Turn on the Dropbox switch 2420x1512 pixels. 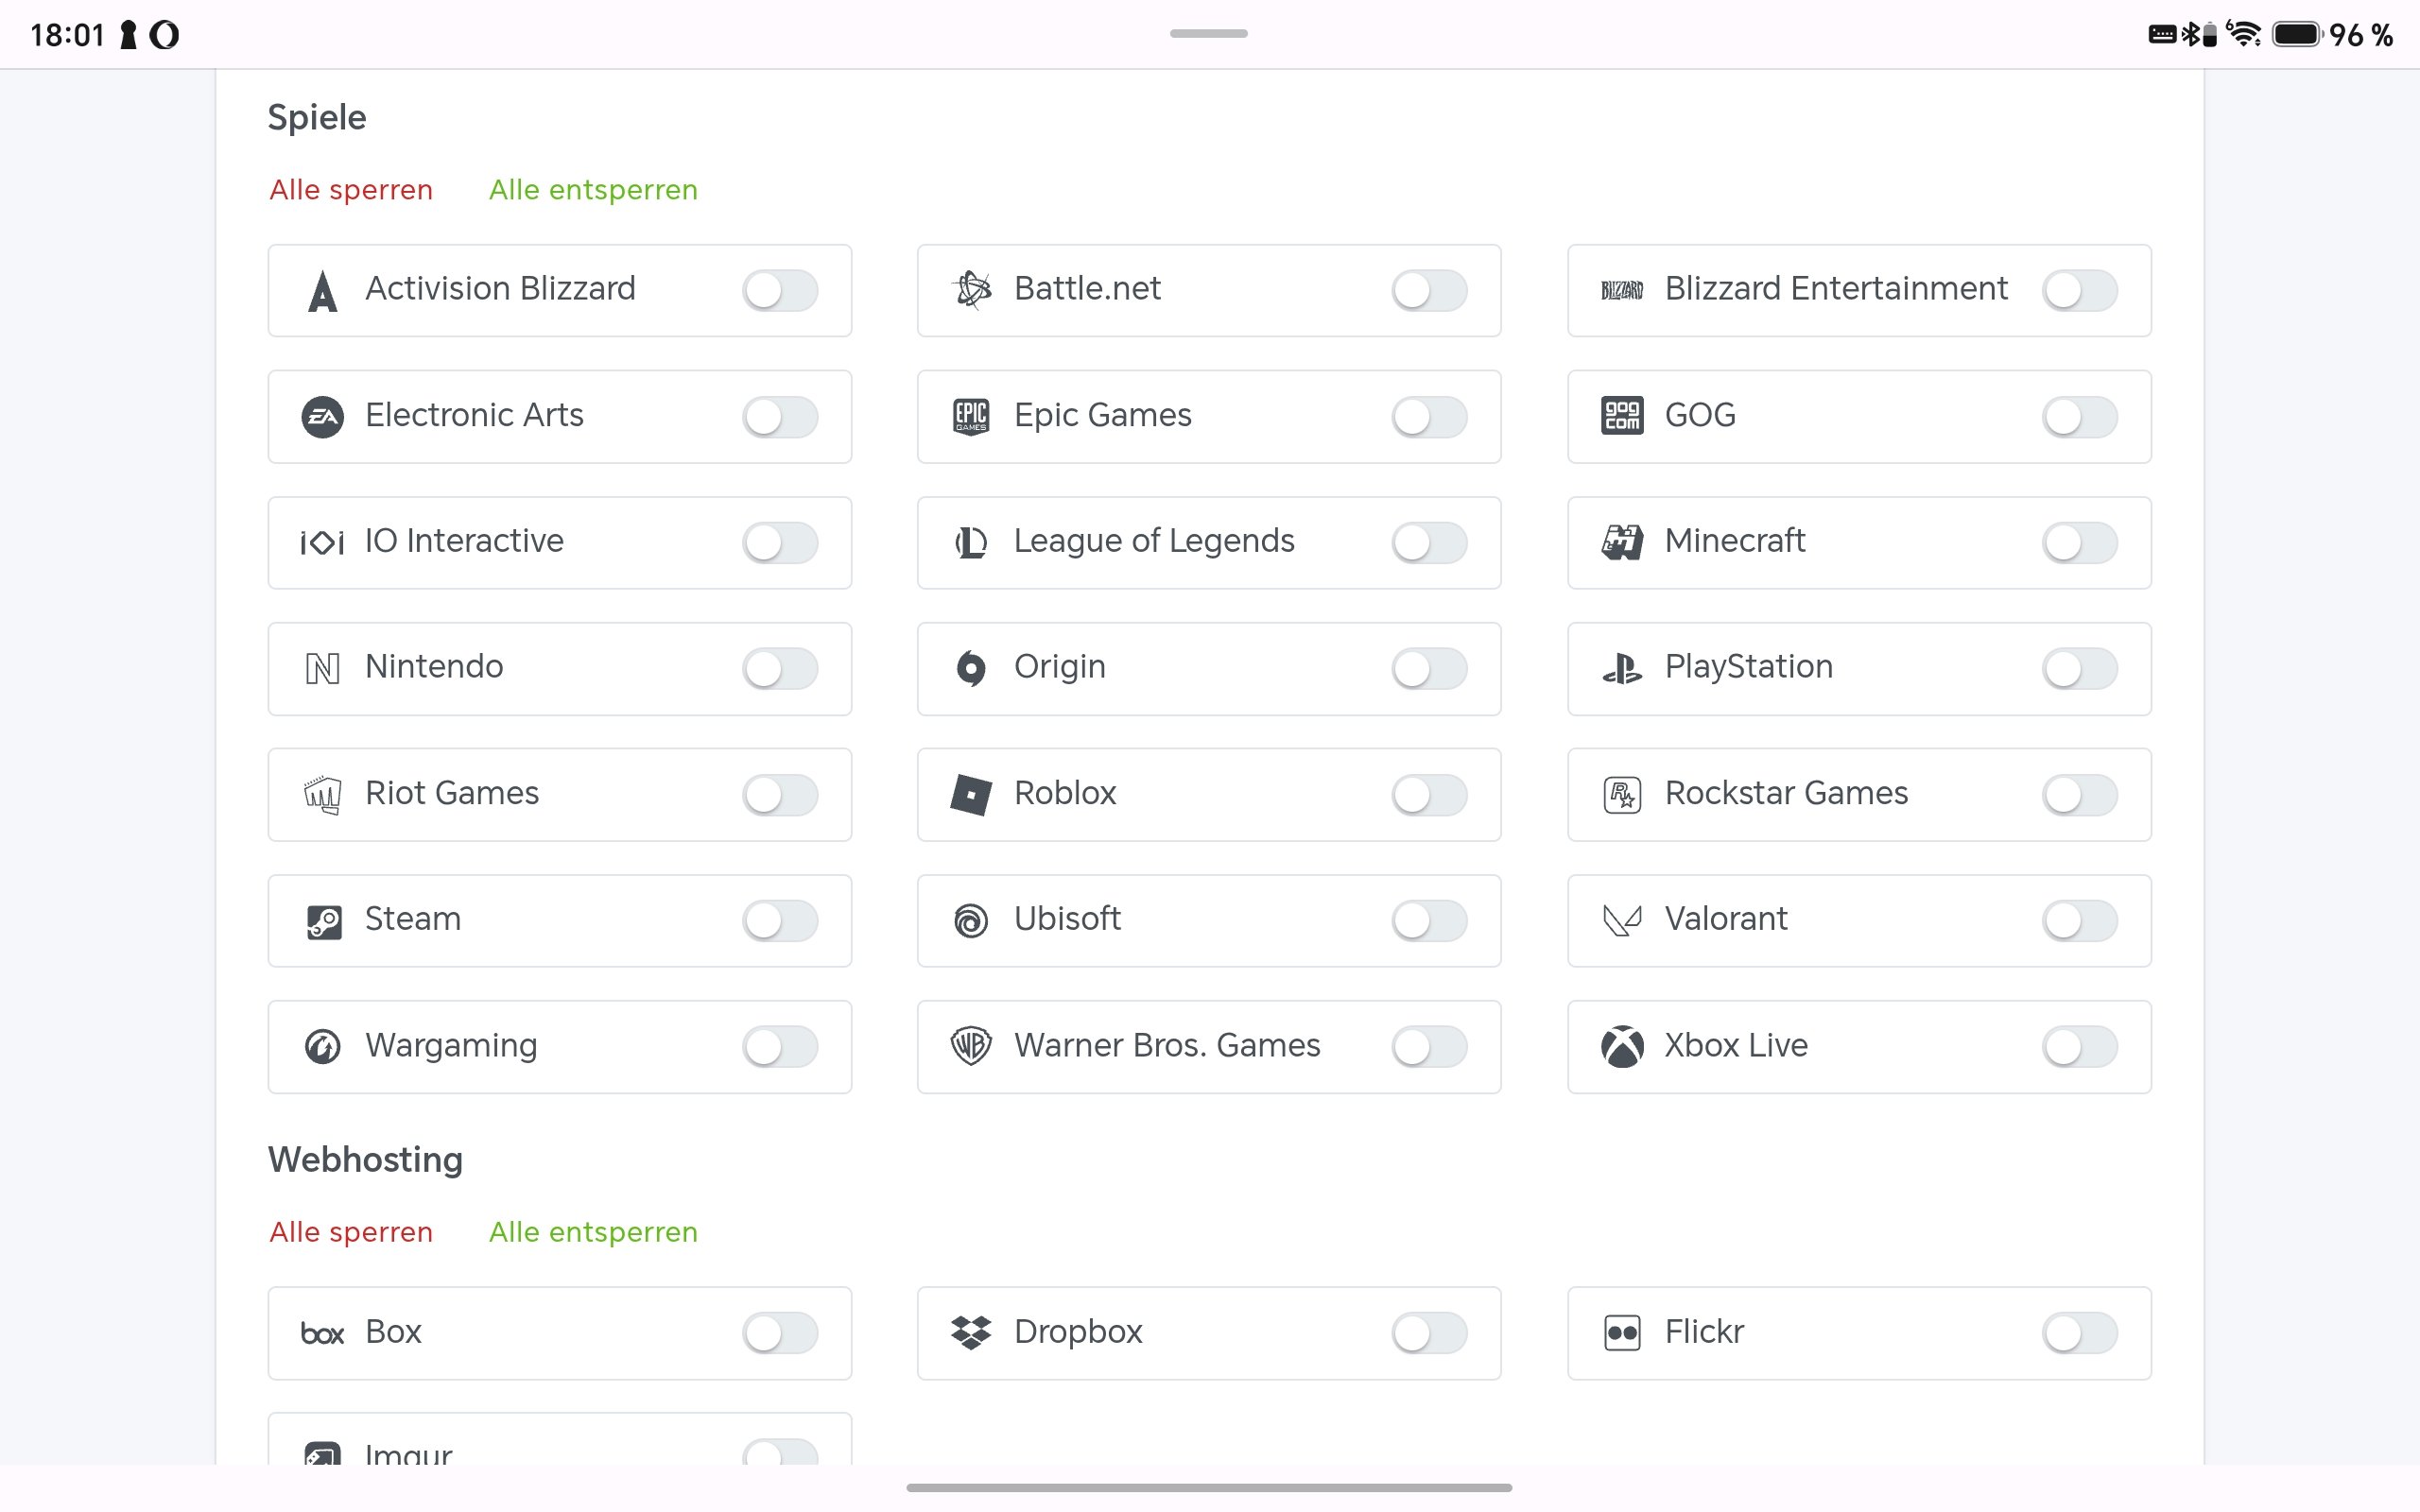pos(1429,1333)
